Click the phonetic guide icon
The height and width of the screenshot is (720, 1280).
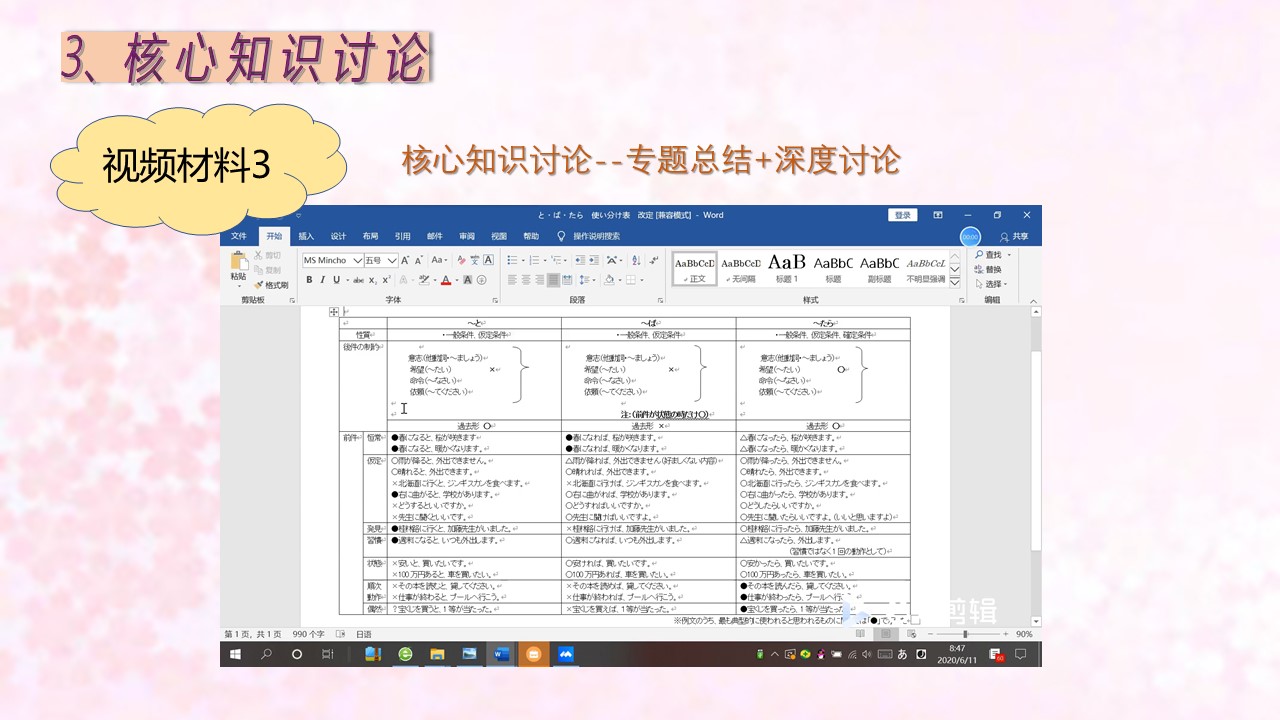click(473, 260)
